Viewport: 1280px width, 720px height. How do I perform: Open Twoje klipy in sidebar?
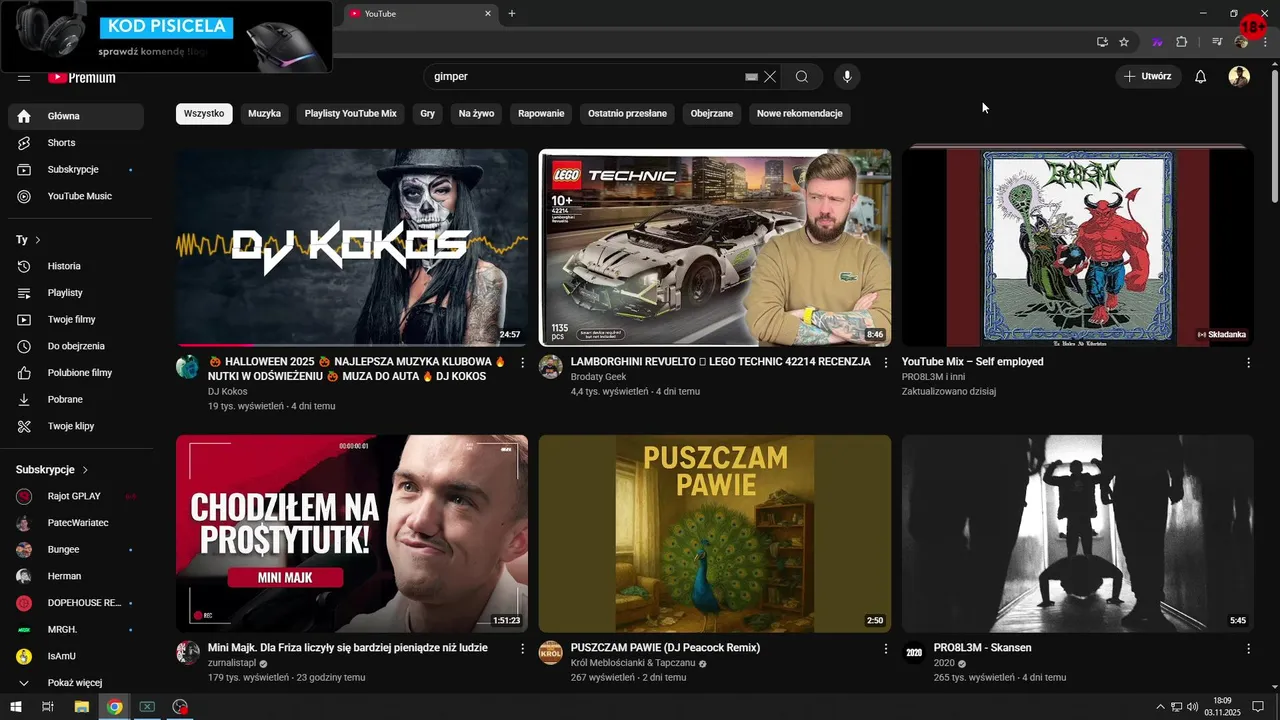click(x=76, y=426)
